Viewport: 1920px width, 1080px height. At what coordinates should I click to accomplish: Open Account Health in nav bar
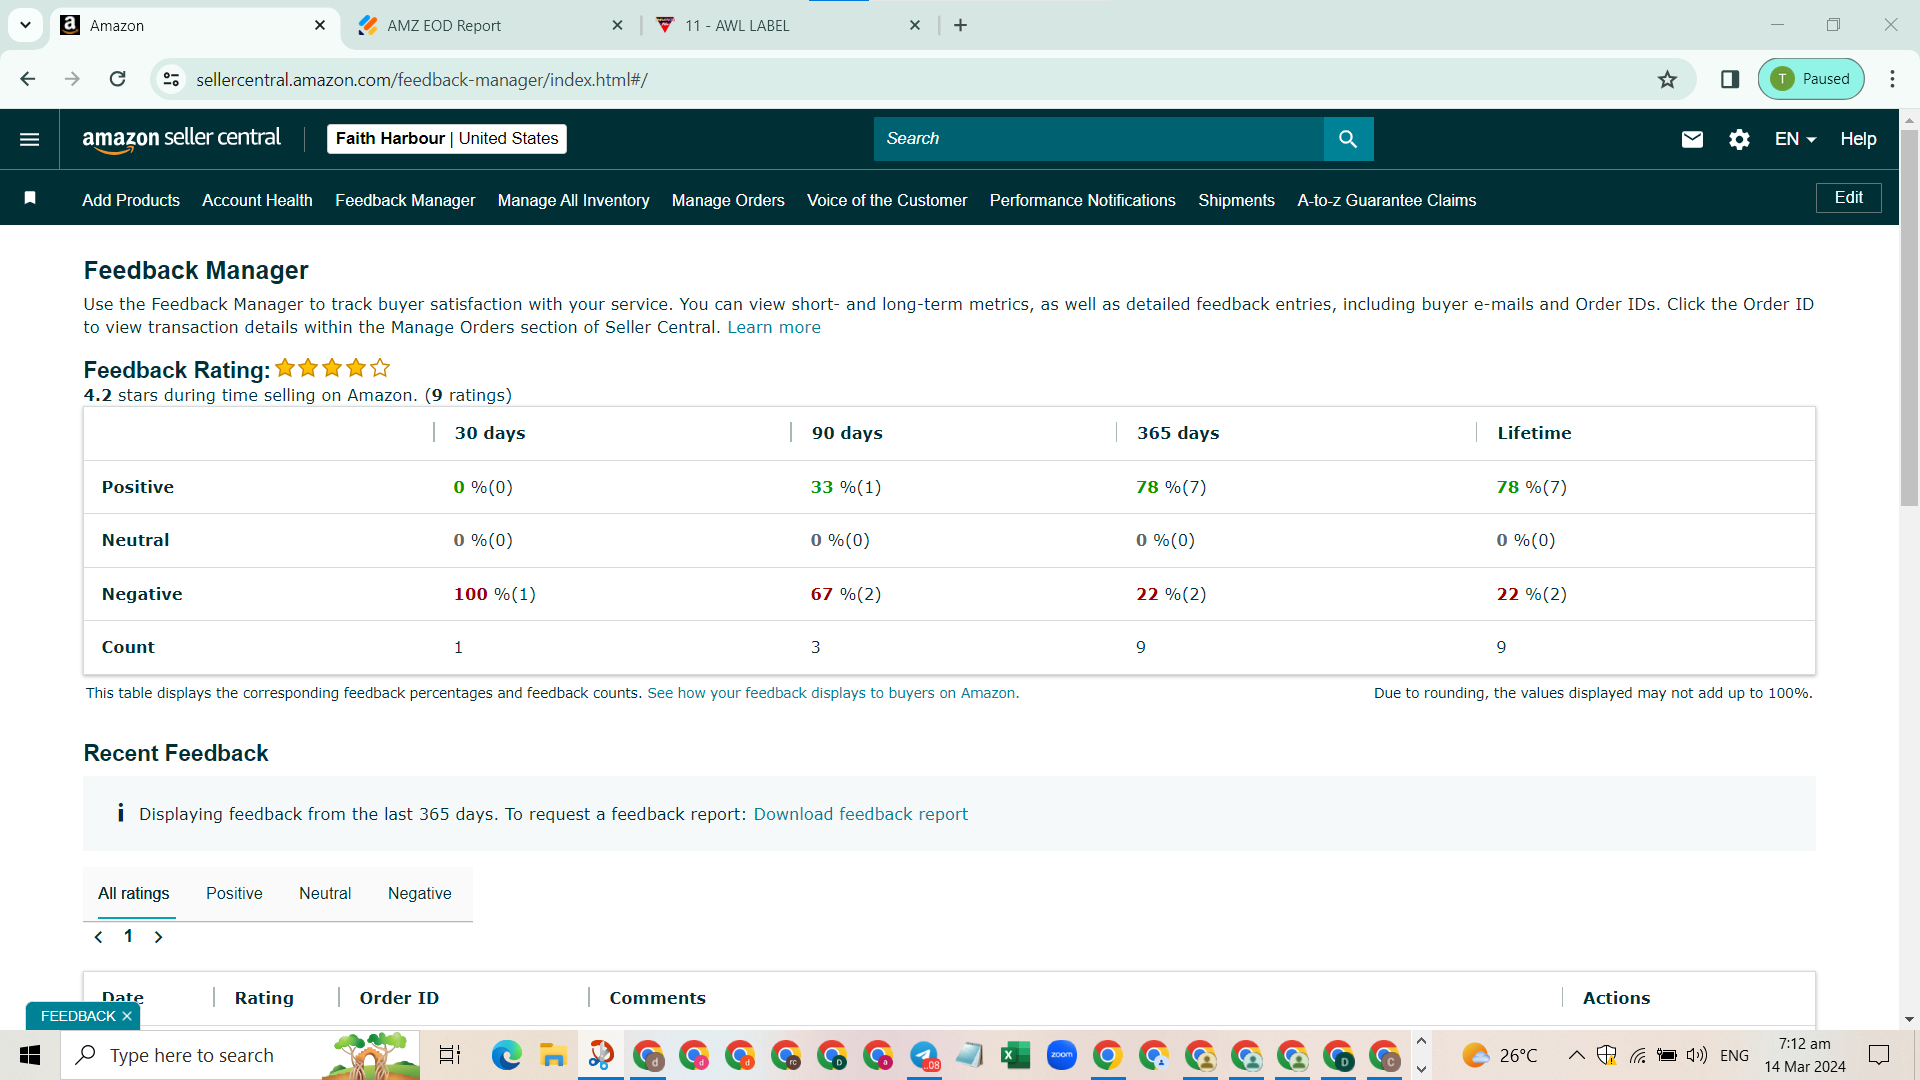(x=257, y=200)
